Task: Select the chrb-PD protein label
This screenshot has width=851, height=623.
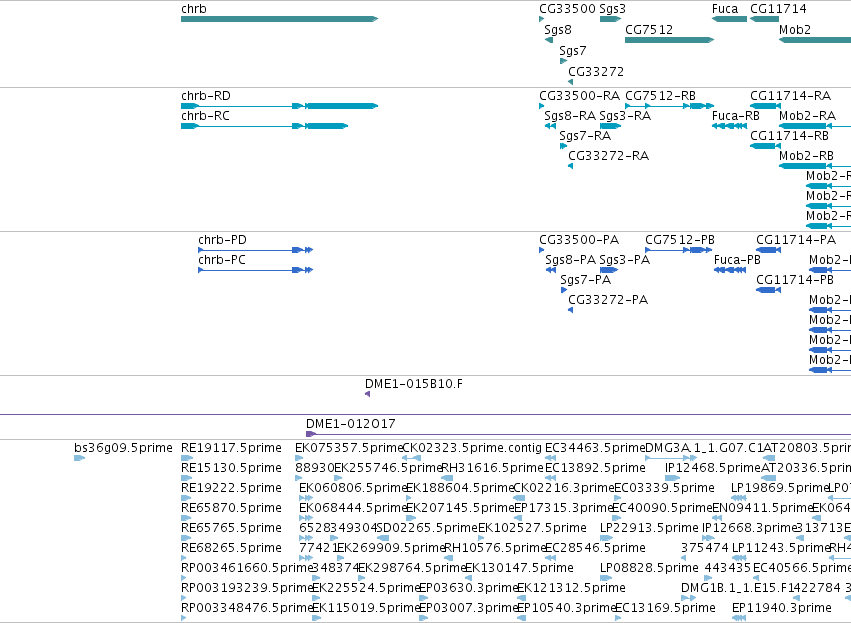Action: pos(223,240)
